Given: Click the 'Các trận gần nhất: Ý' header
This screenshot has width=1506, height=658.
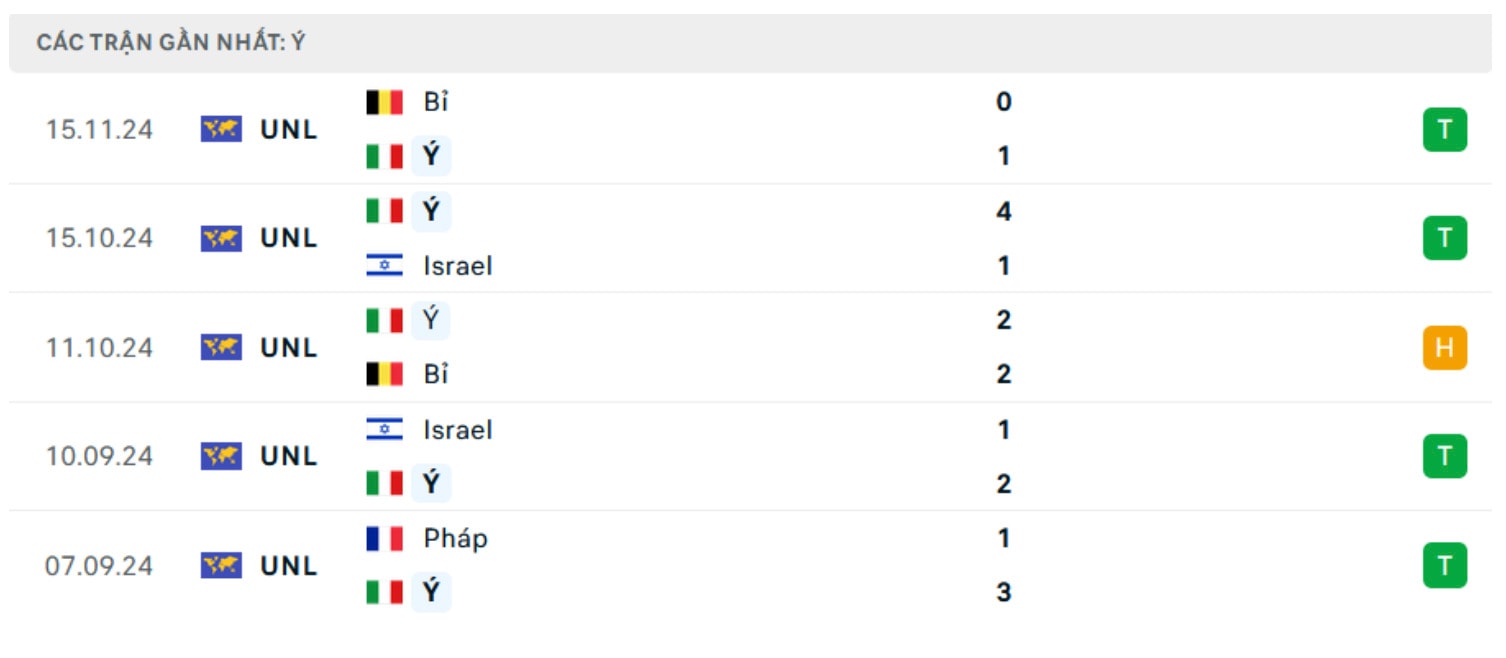Looking at the screenshot, I should point(171,43).
